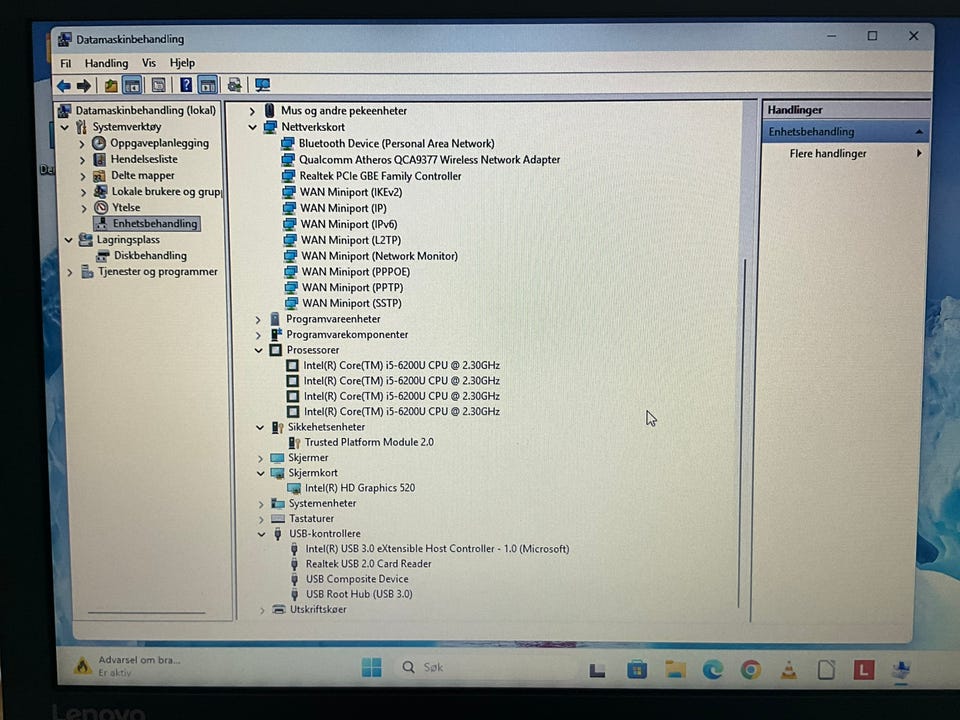
Task: Expand Tjenester og programmer node
Action: [x=70, y=272]
